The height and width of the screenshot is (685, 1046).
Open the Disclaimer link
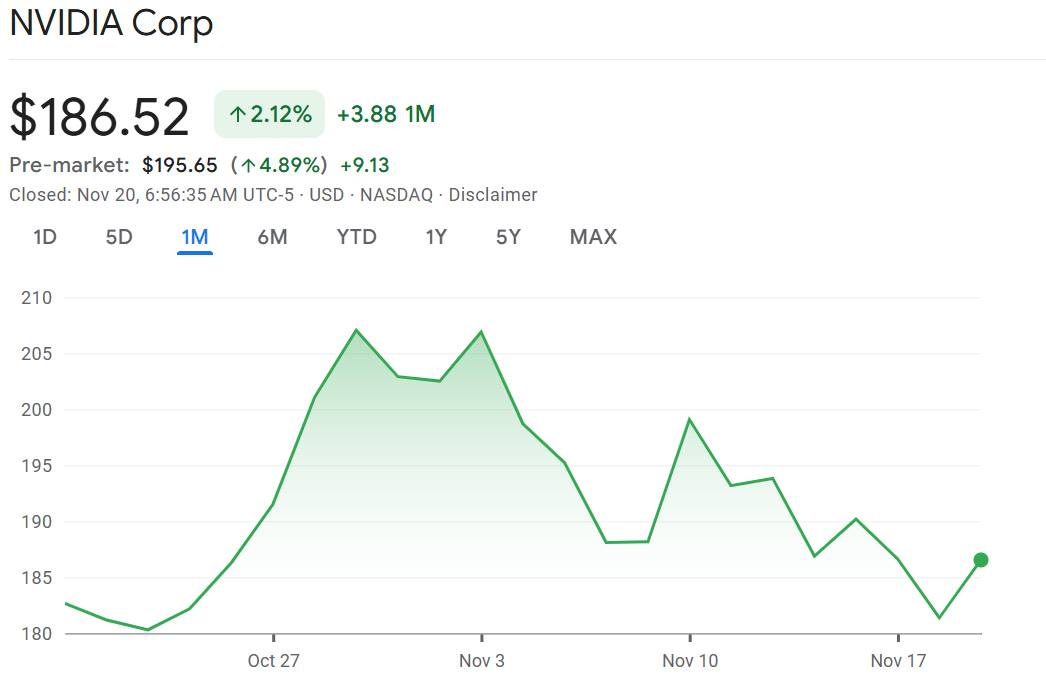click(x=493, y=195)
